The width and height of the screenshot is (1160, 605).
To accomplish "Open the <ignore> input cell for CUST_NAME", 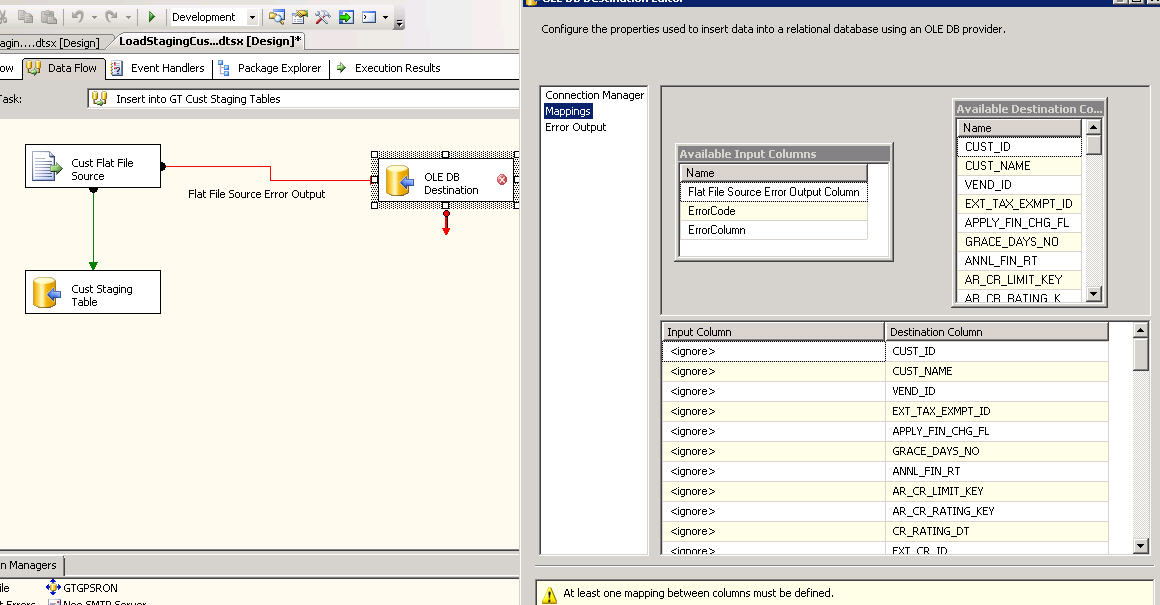I will point(773,371).
